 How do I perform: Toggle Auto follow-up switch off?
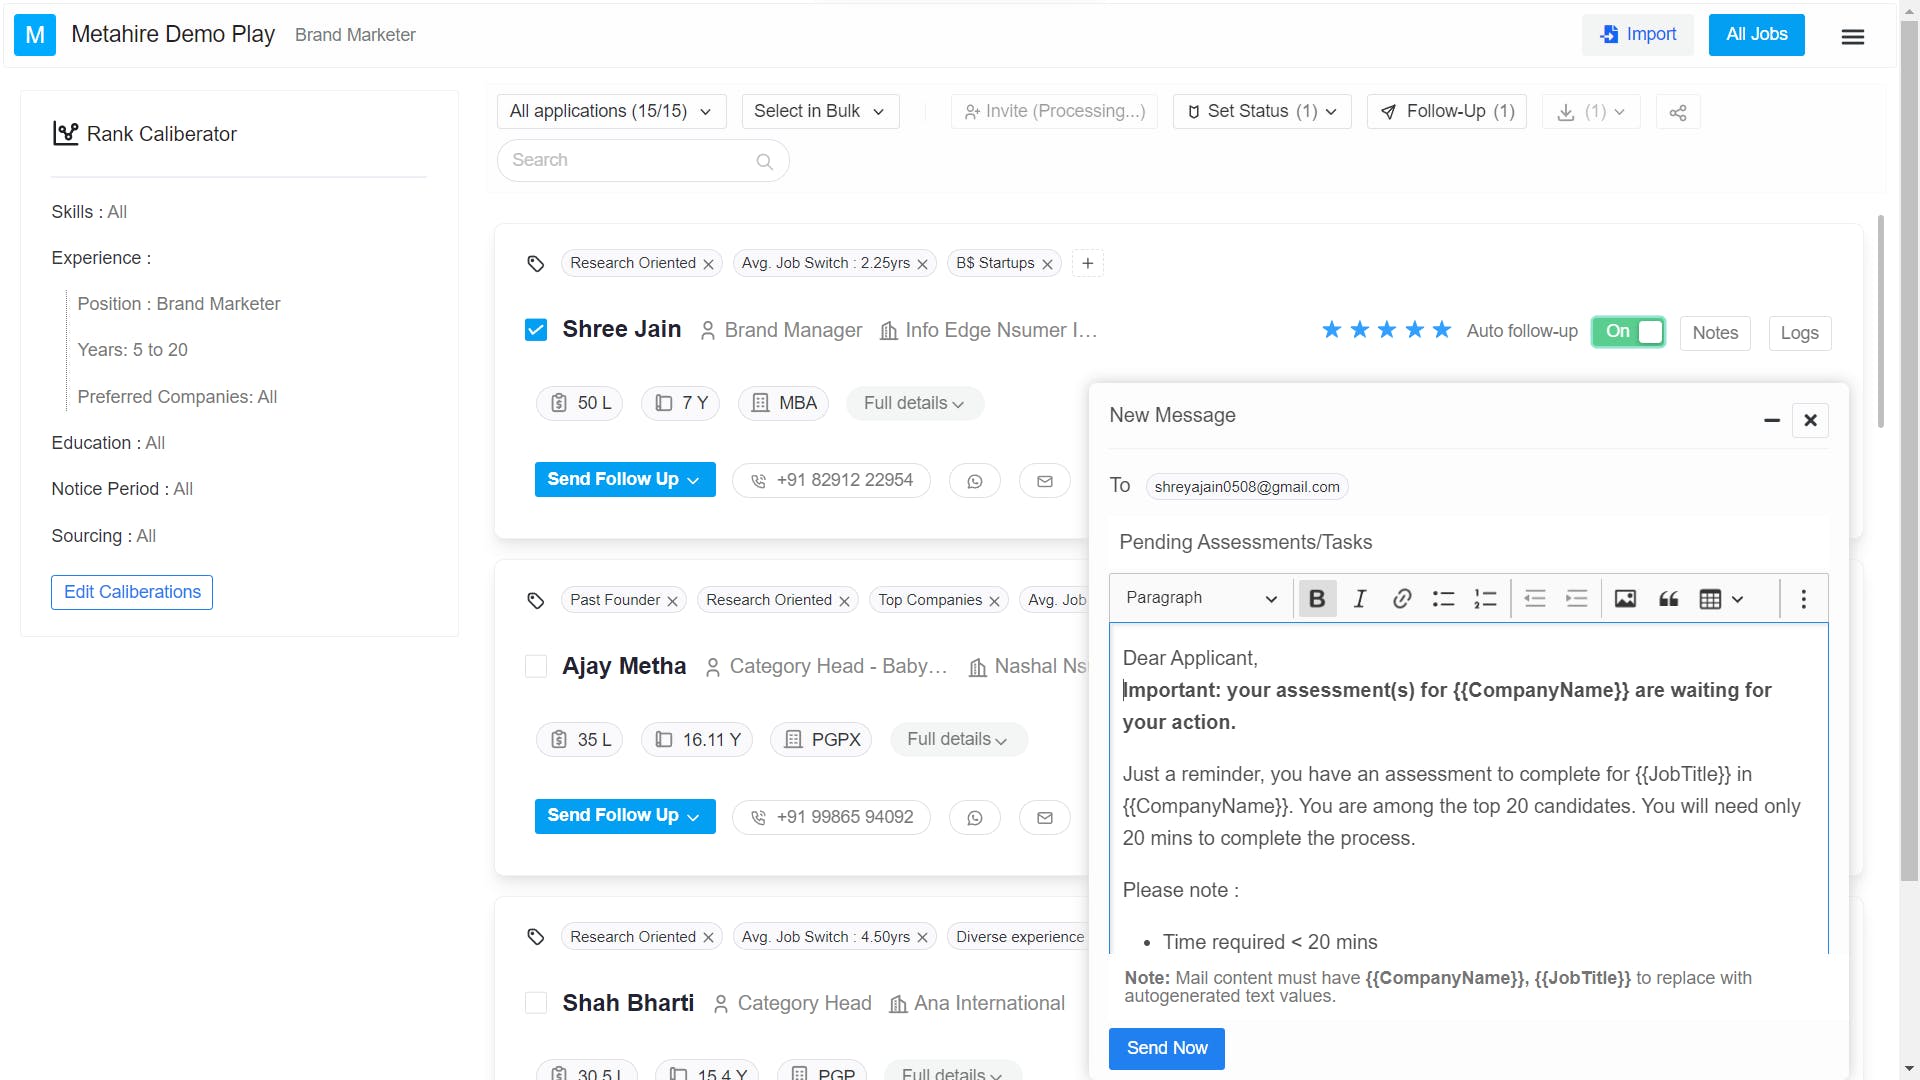pyautogui.click(x=1628, y=332)
